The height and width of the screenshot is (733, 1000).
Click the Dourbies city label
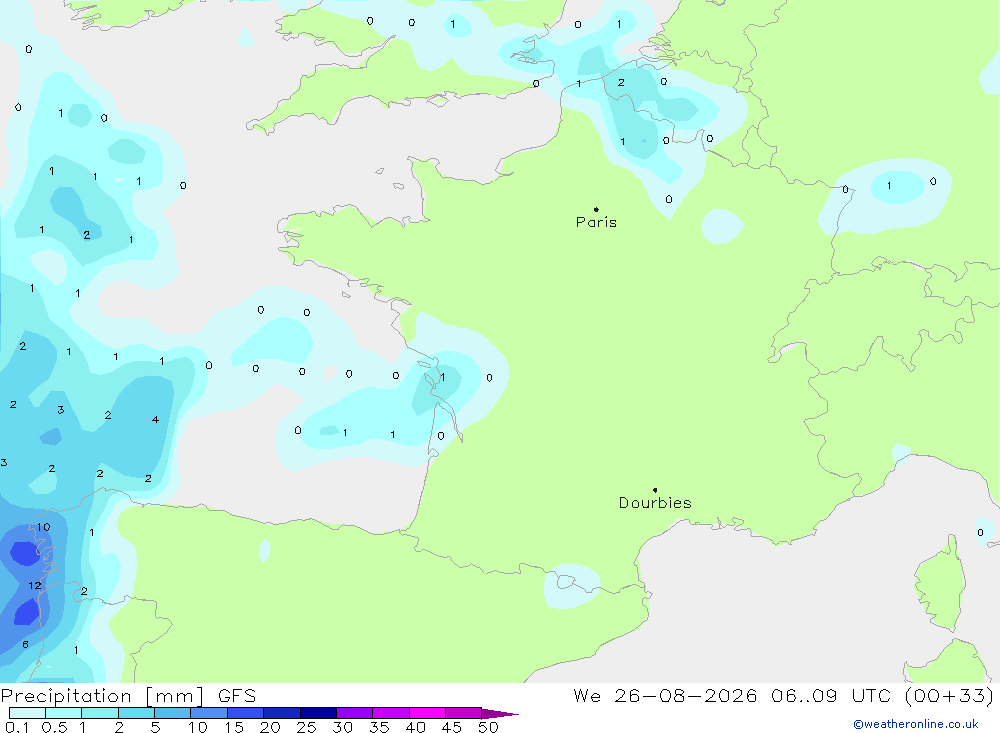pyautogui.click(x=655, y=503)
